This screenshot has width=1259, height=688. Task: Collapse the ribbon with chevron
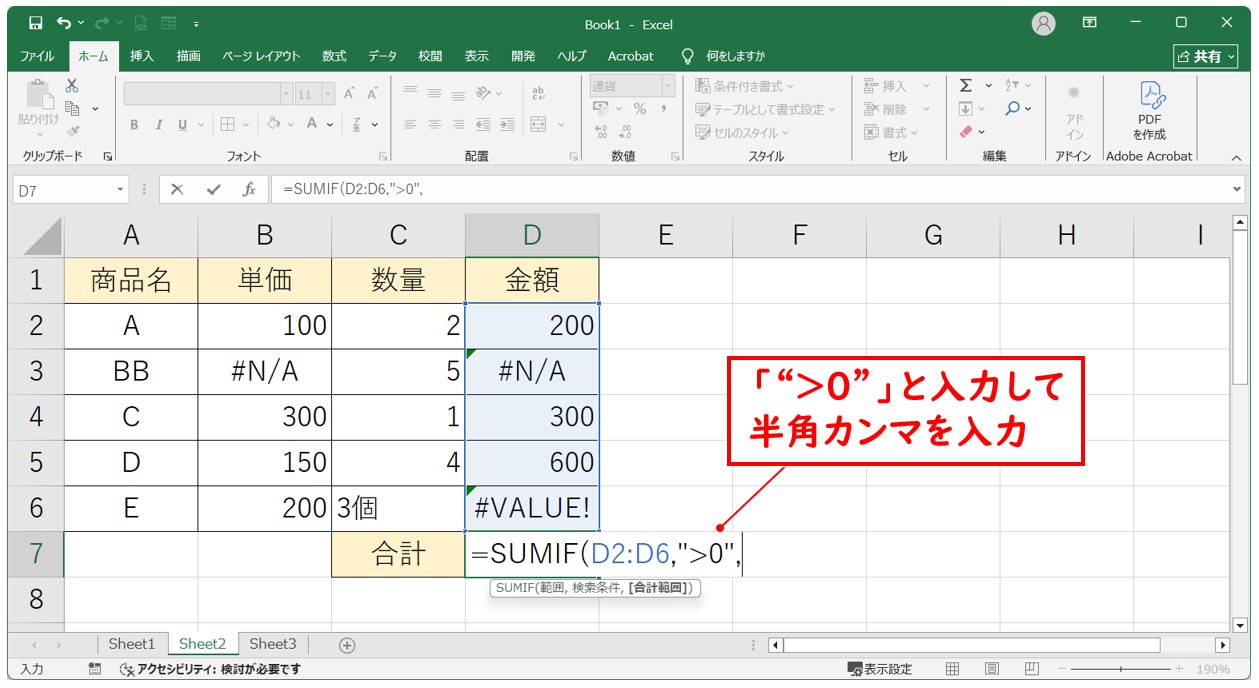click(x=1236, y=157)
